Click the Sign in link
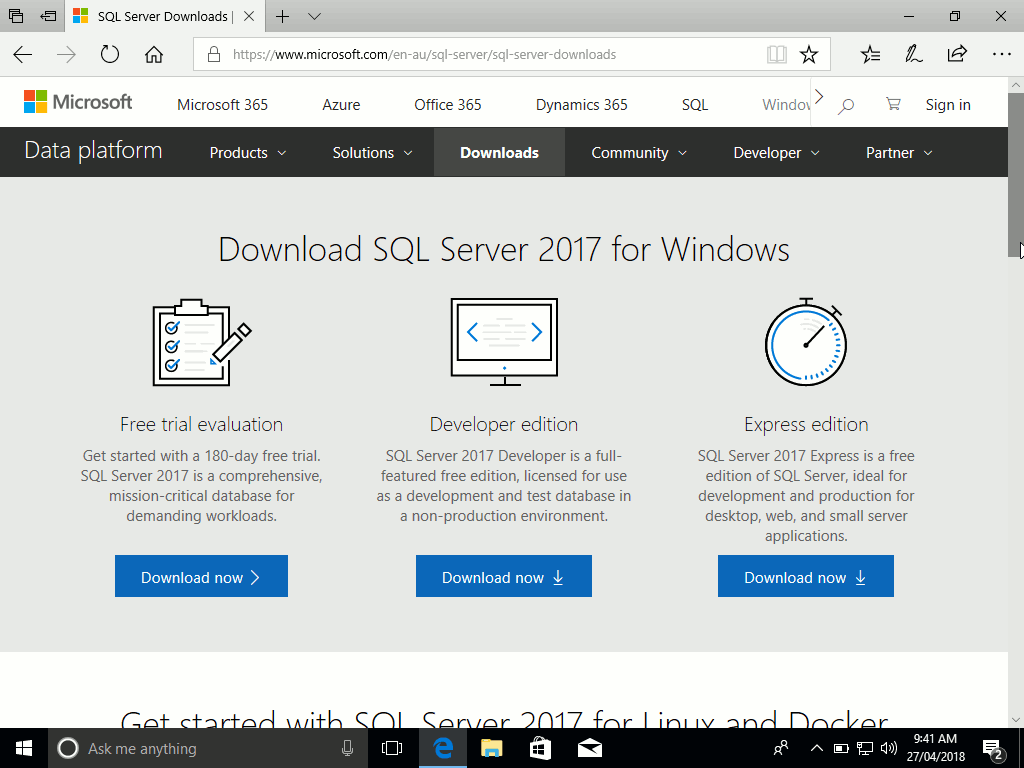 [948, 104]
